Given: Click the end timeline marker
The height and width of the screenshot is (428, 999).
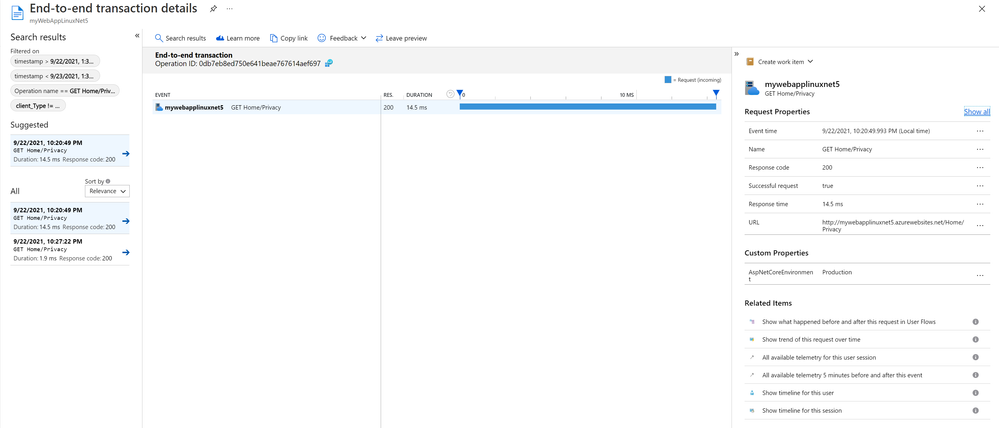Looking at the screenshot, I should [x=716, y=95].
